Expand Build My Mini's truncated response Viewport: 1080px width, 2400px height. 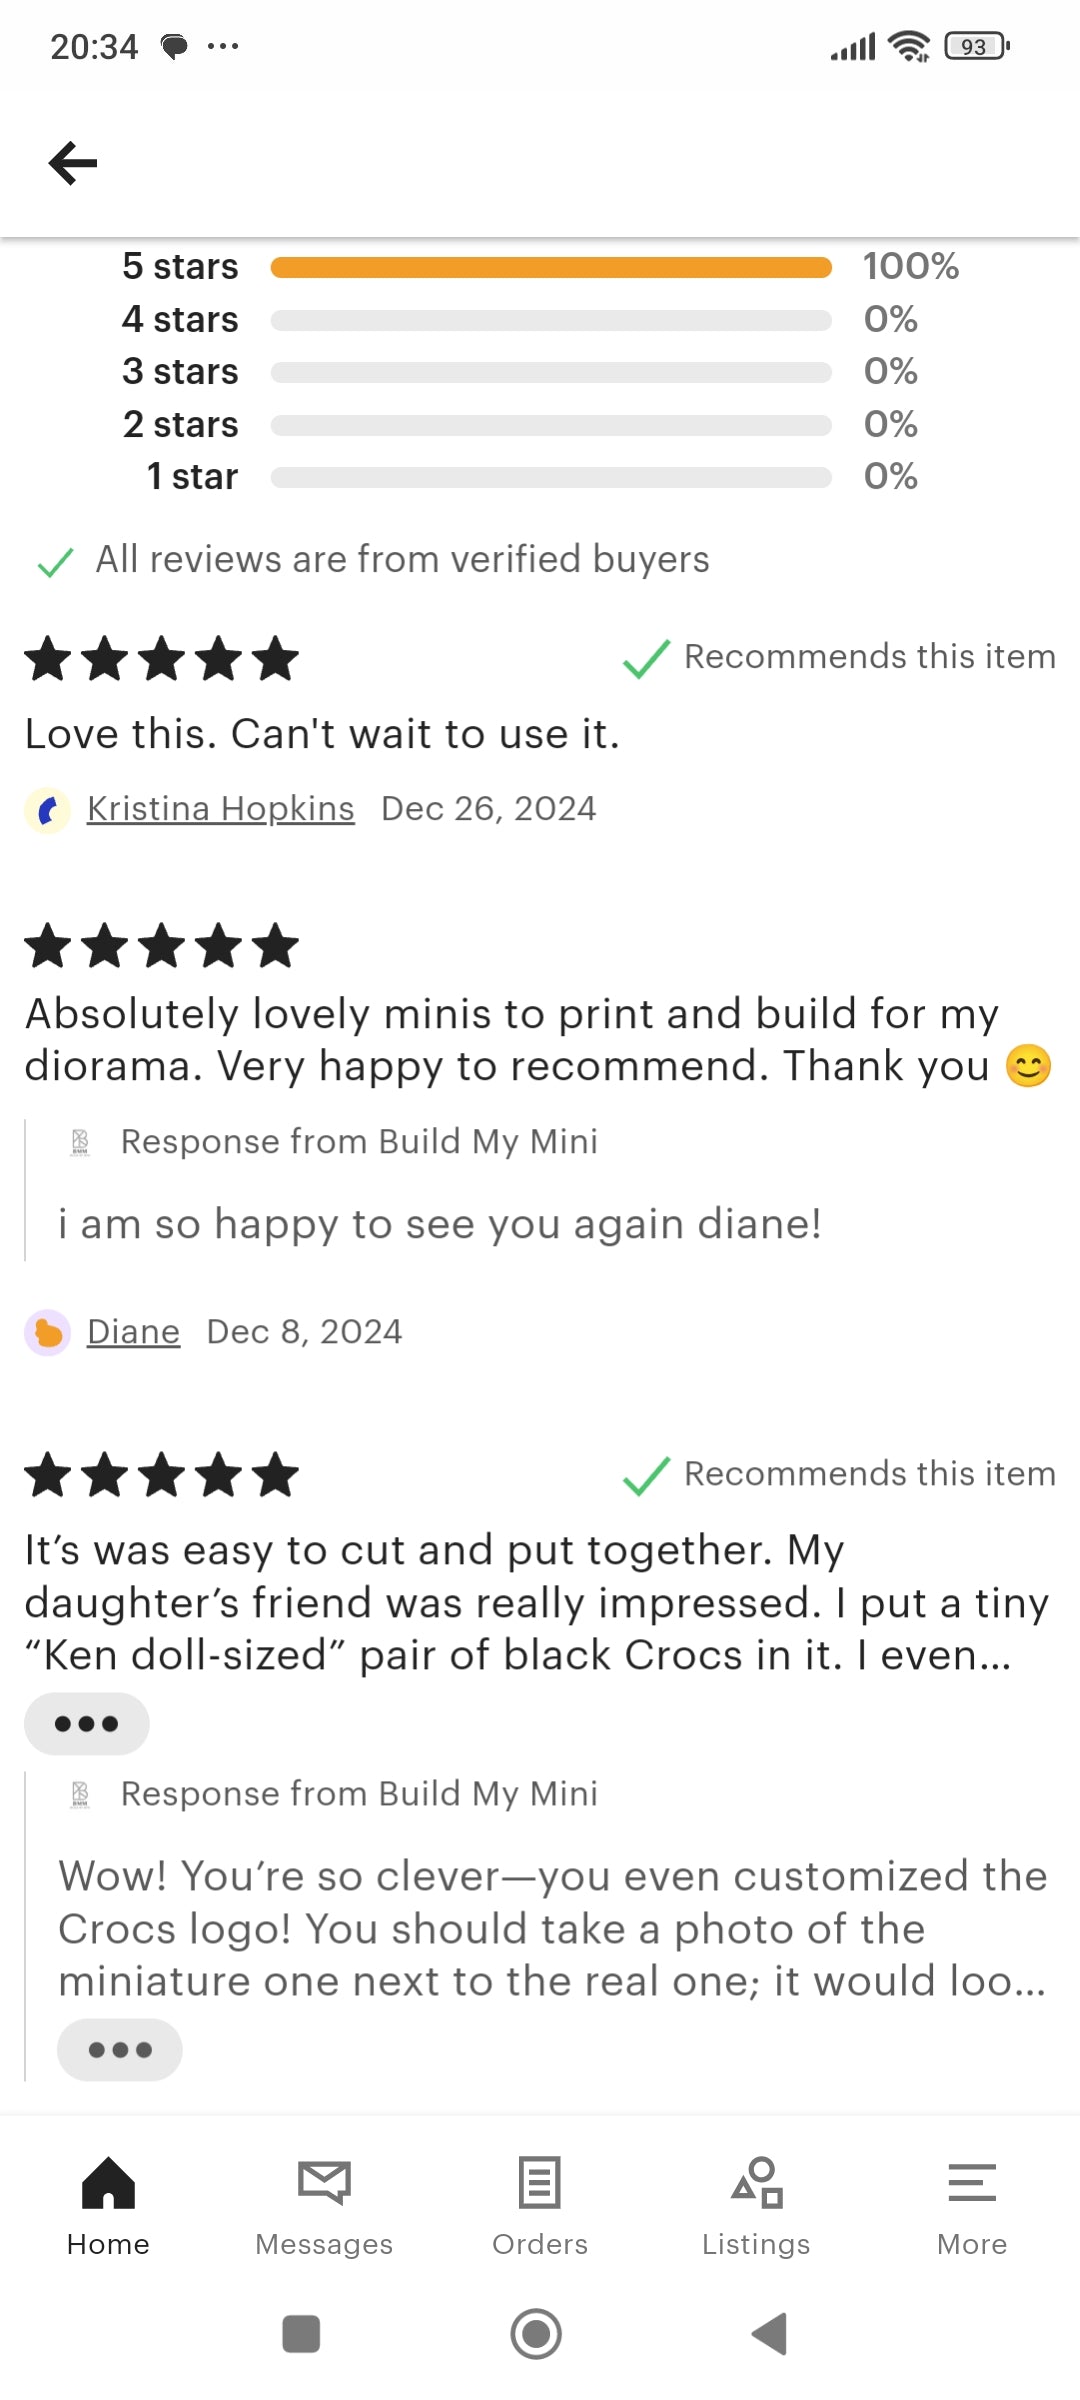coord(120,2050)
